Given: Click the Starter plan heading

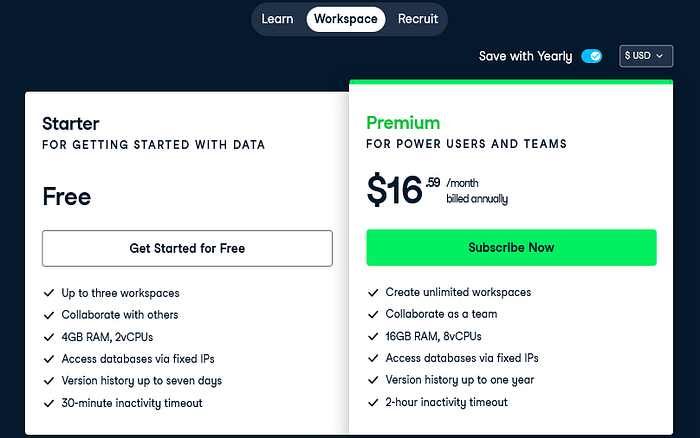Looking at the screenshot, I should tap(71, 124).
